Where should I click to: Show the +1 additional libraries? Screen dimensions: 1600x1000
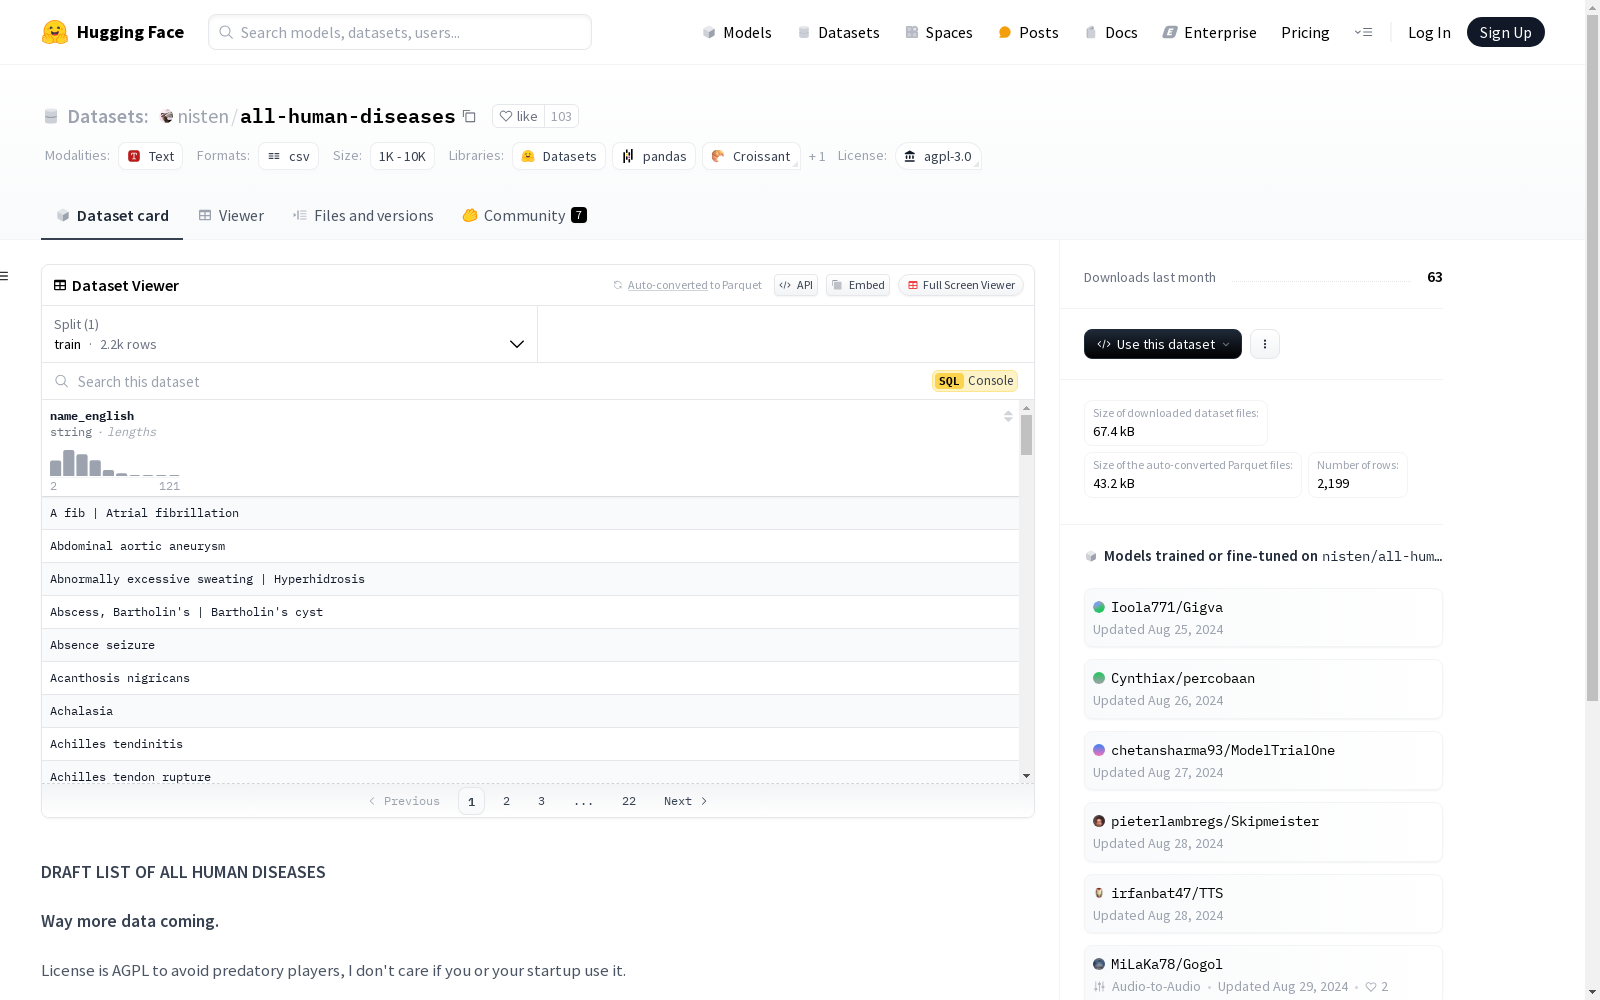click(817, 156)
